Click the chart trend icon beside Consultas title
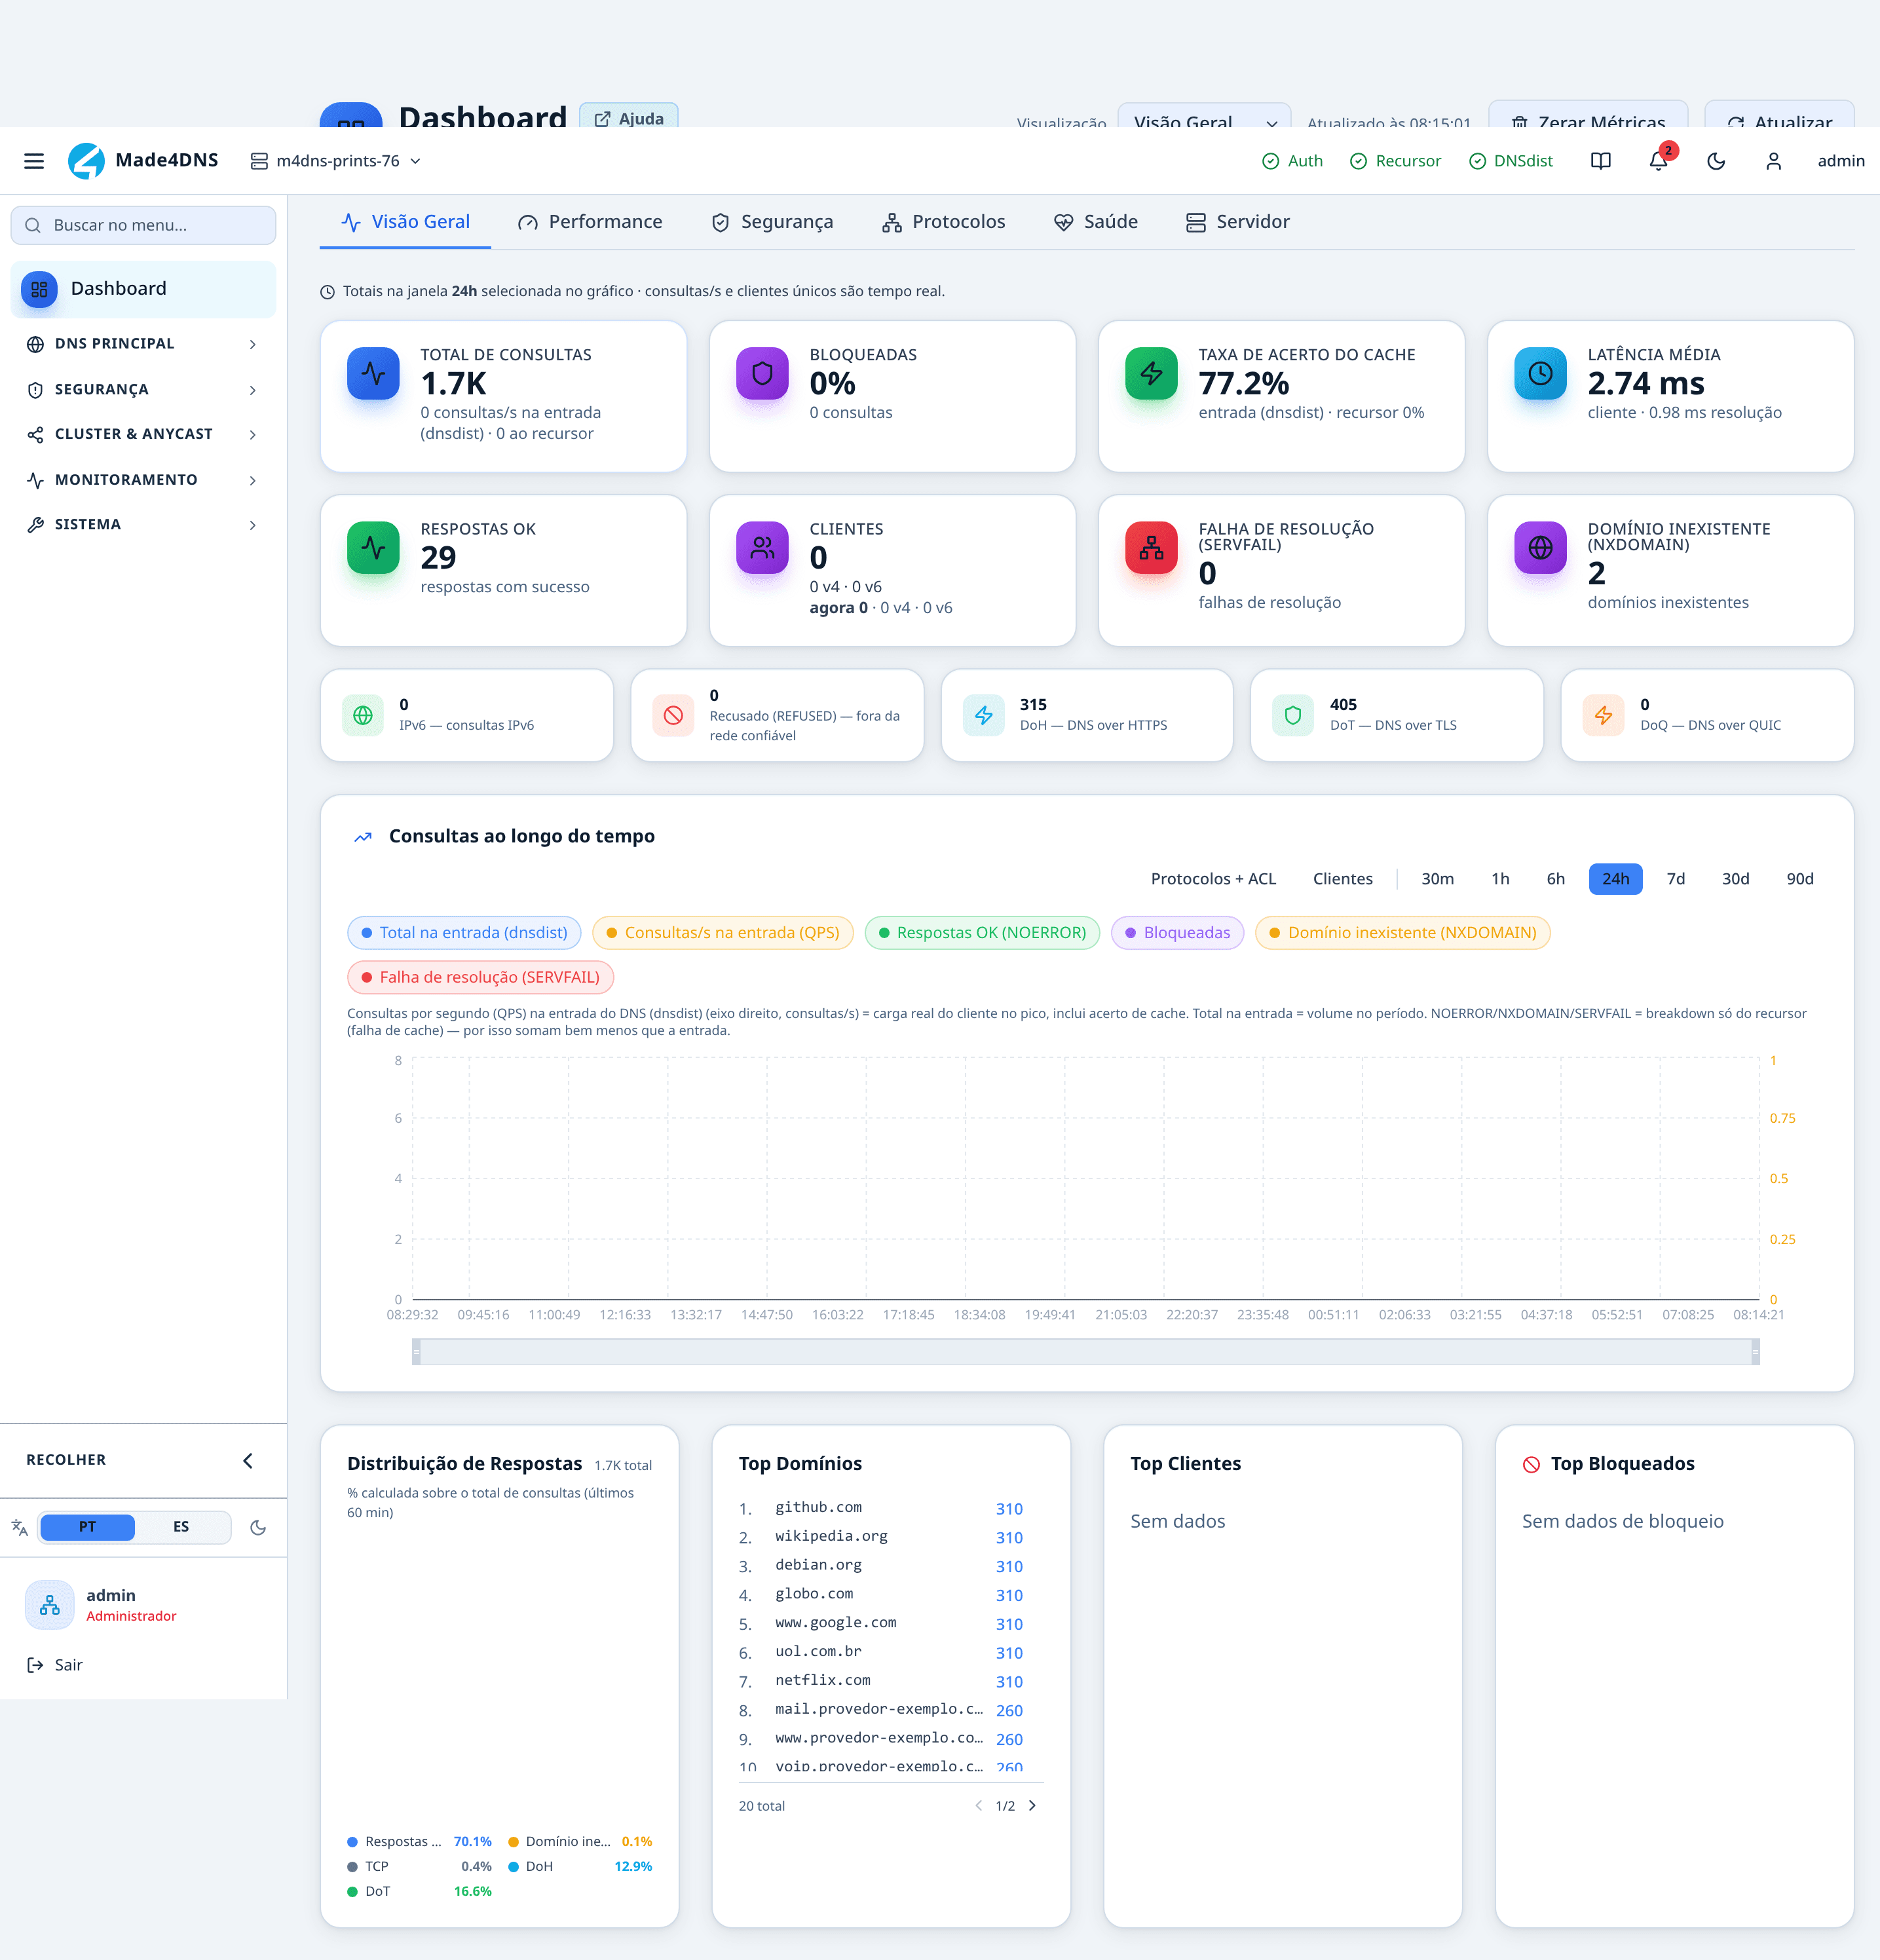The width and height of the screenshot is (1880, 1960). [x=363, y=837]
